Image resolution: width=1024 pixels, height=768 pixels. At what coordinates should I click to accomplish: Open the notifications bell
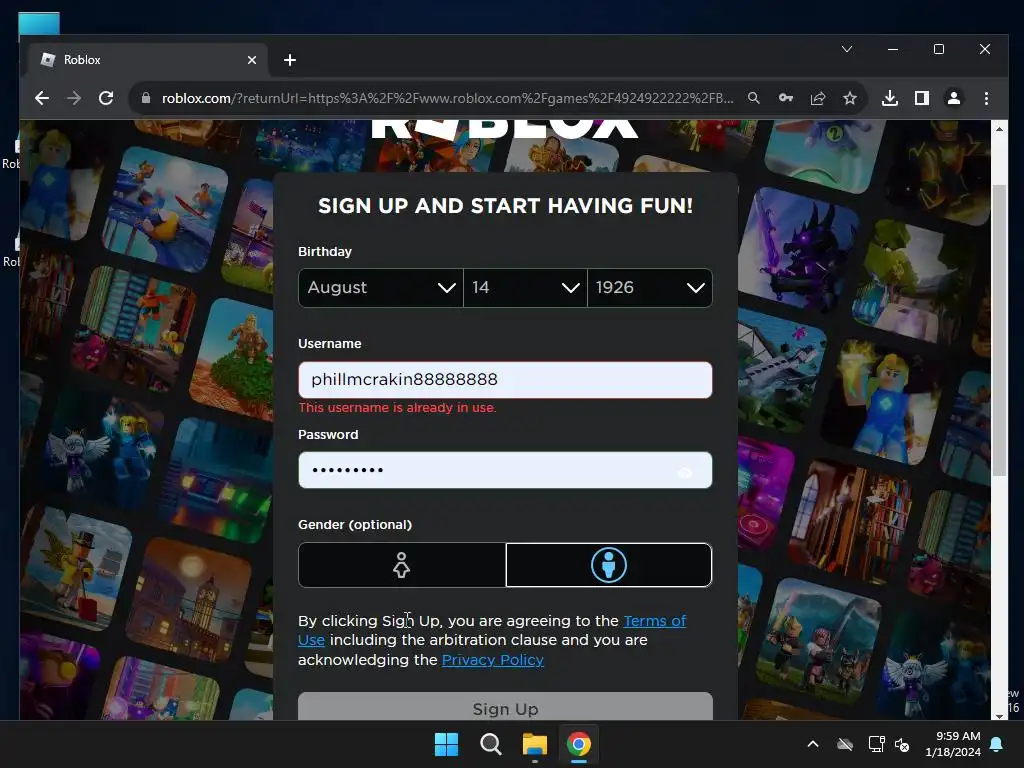(997, 744)
